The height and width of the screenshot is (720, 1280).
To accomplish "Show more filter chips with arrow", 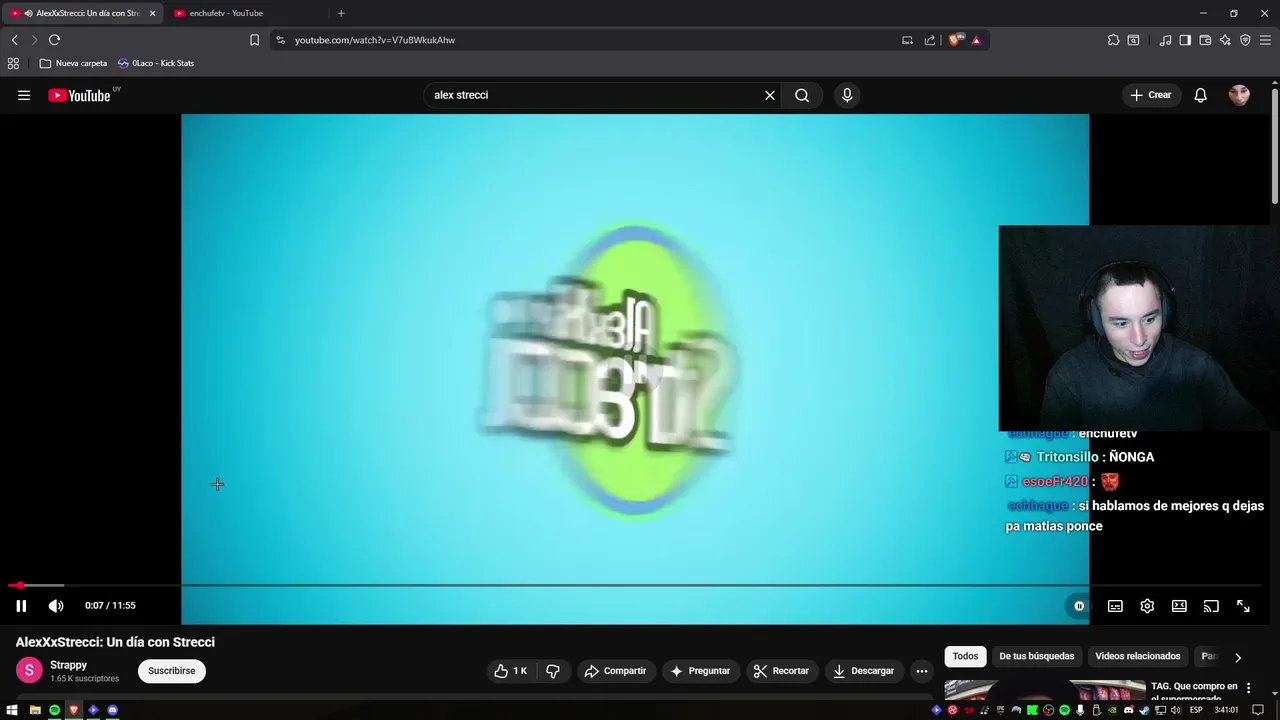I will point(1238,657).
